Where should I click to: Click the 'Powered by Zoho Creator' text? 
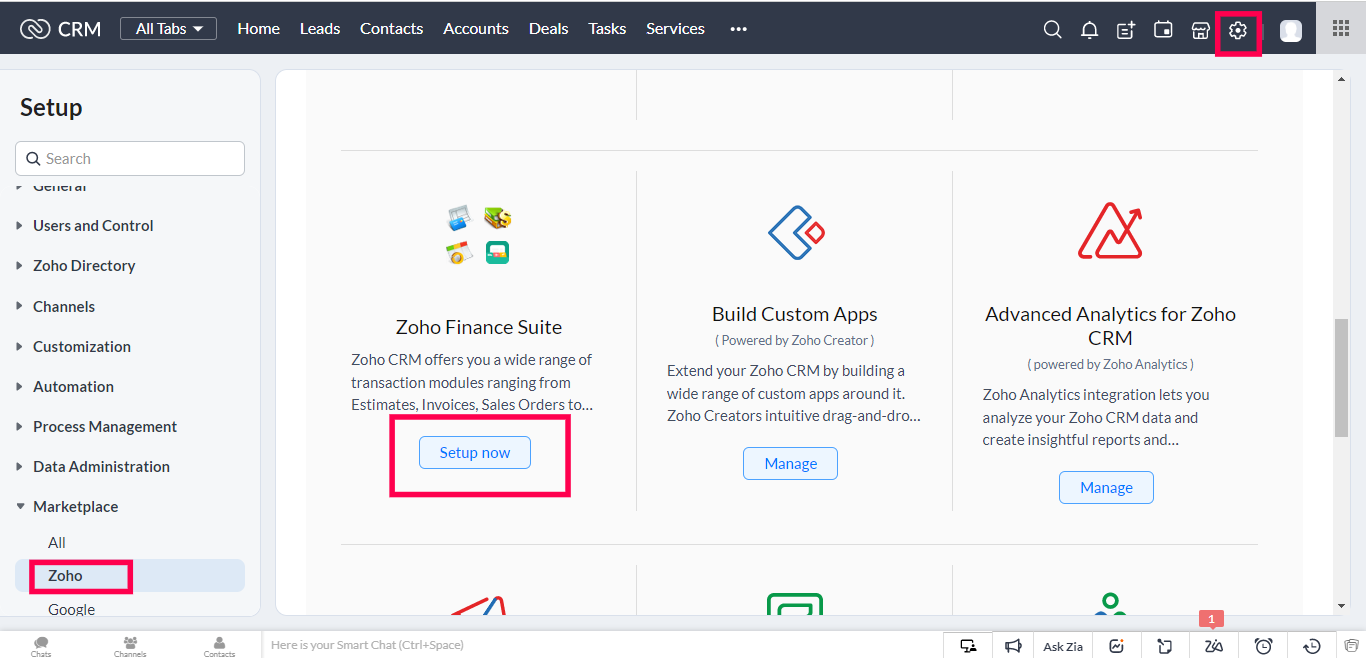coord(795,340)
